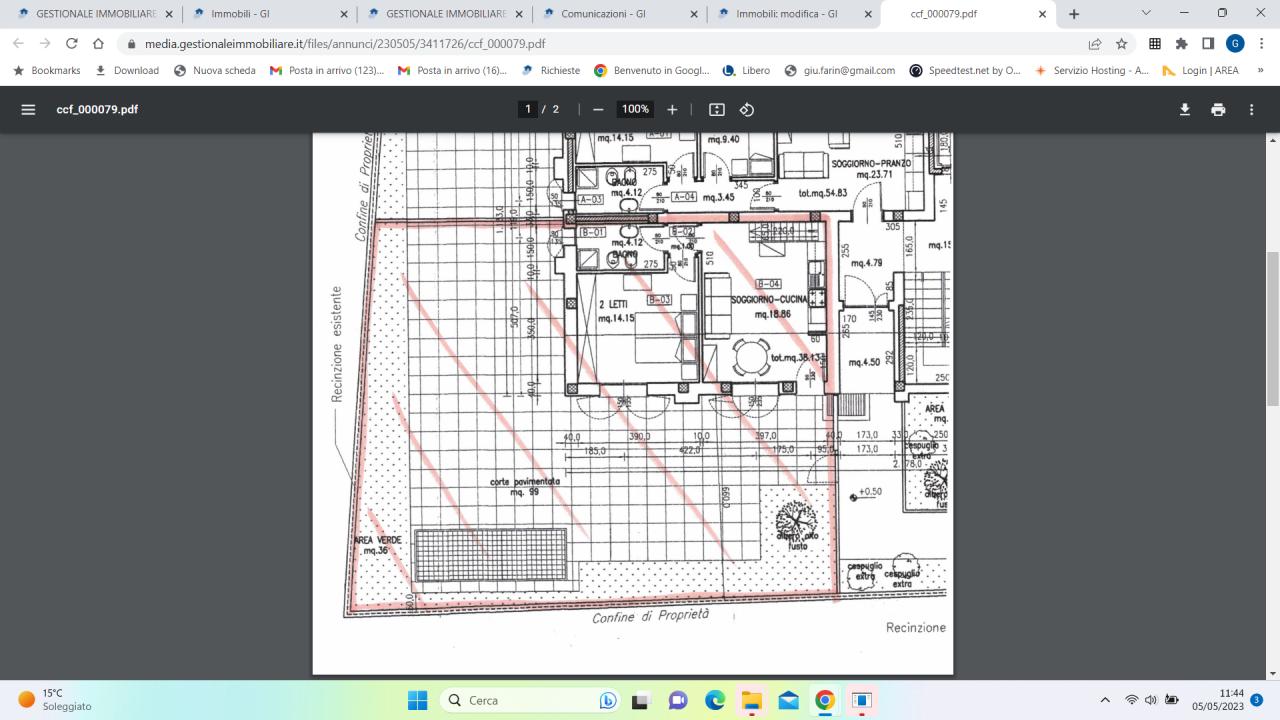
Task: Click the zoom in plus button
Action: (672, 109)
